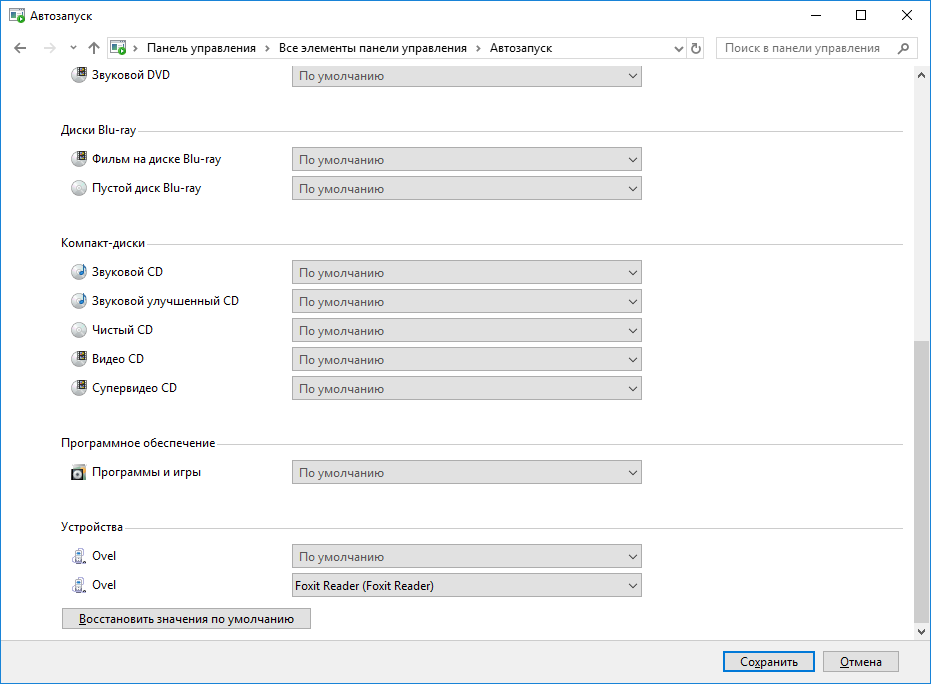Go up one level with Up arrow
This screenshot has height=684, width=931.
(94, 48)
